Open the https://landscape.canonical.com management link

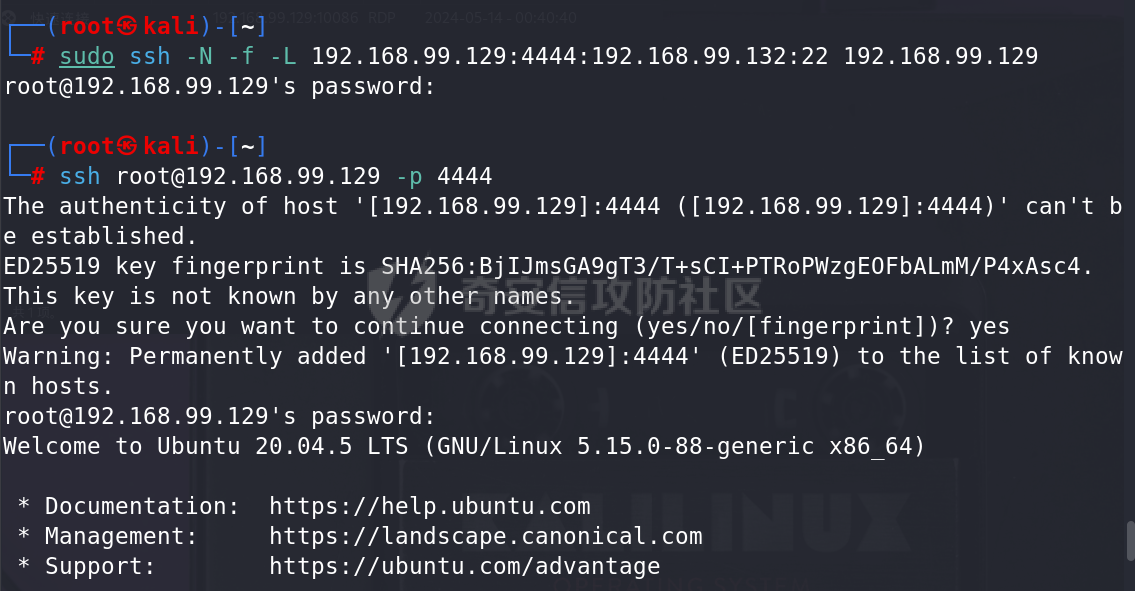click(x=486, y=537)
